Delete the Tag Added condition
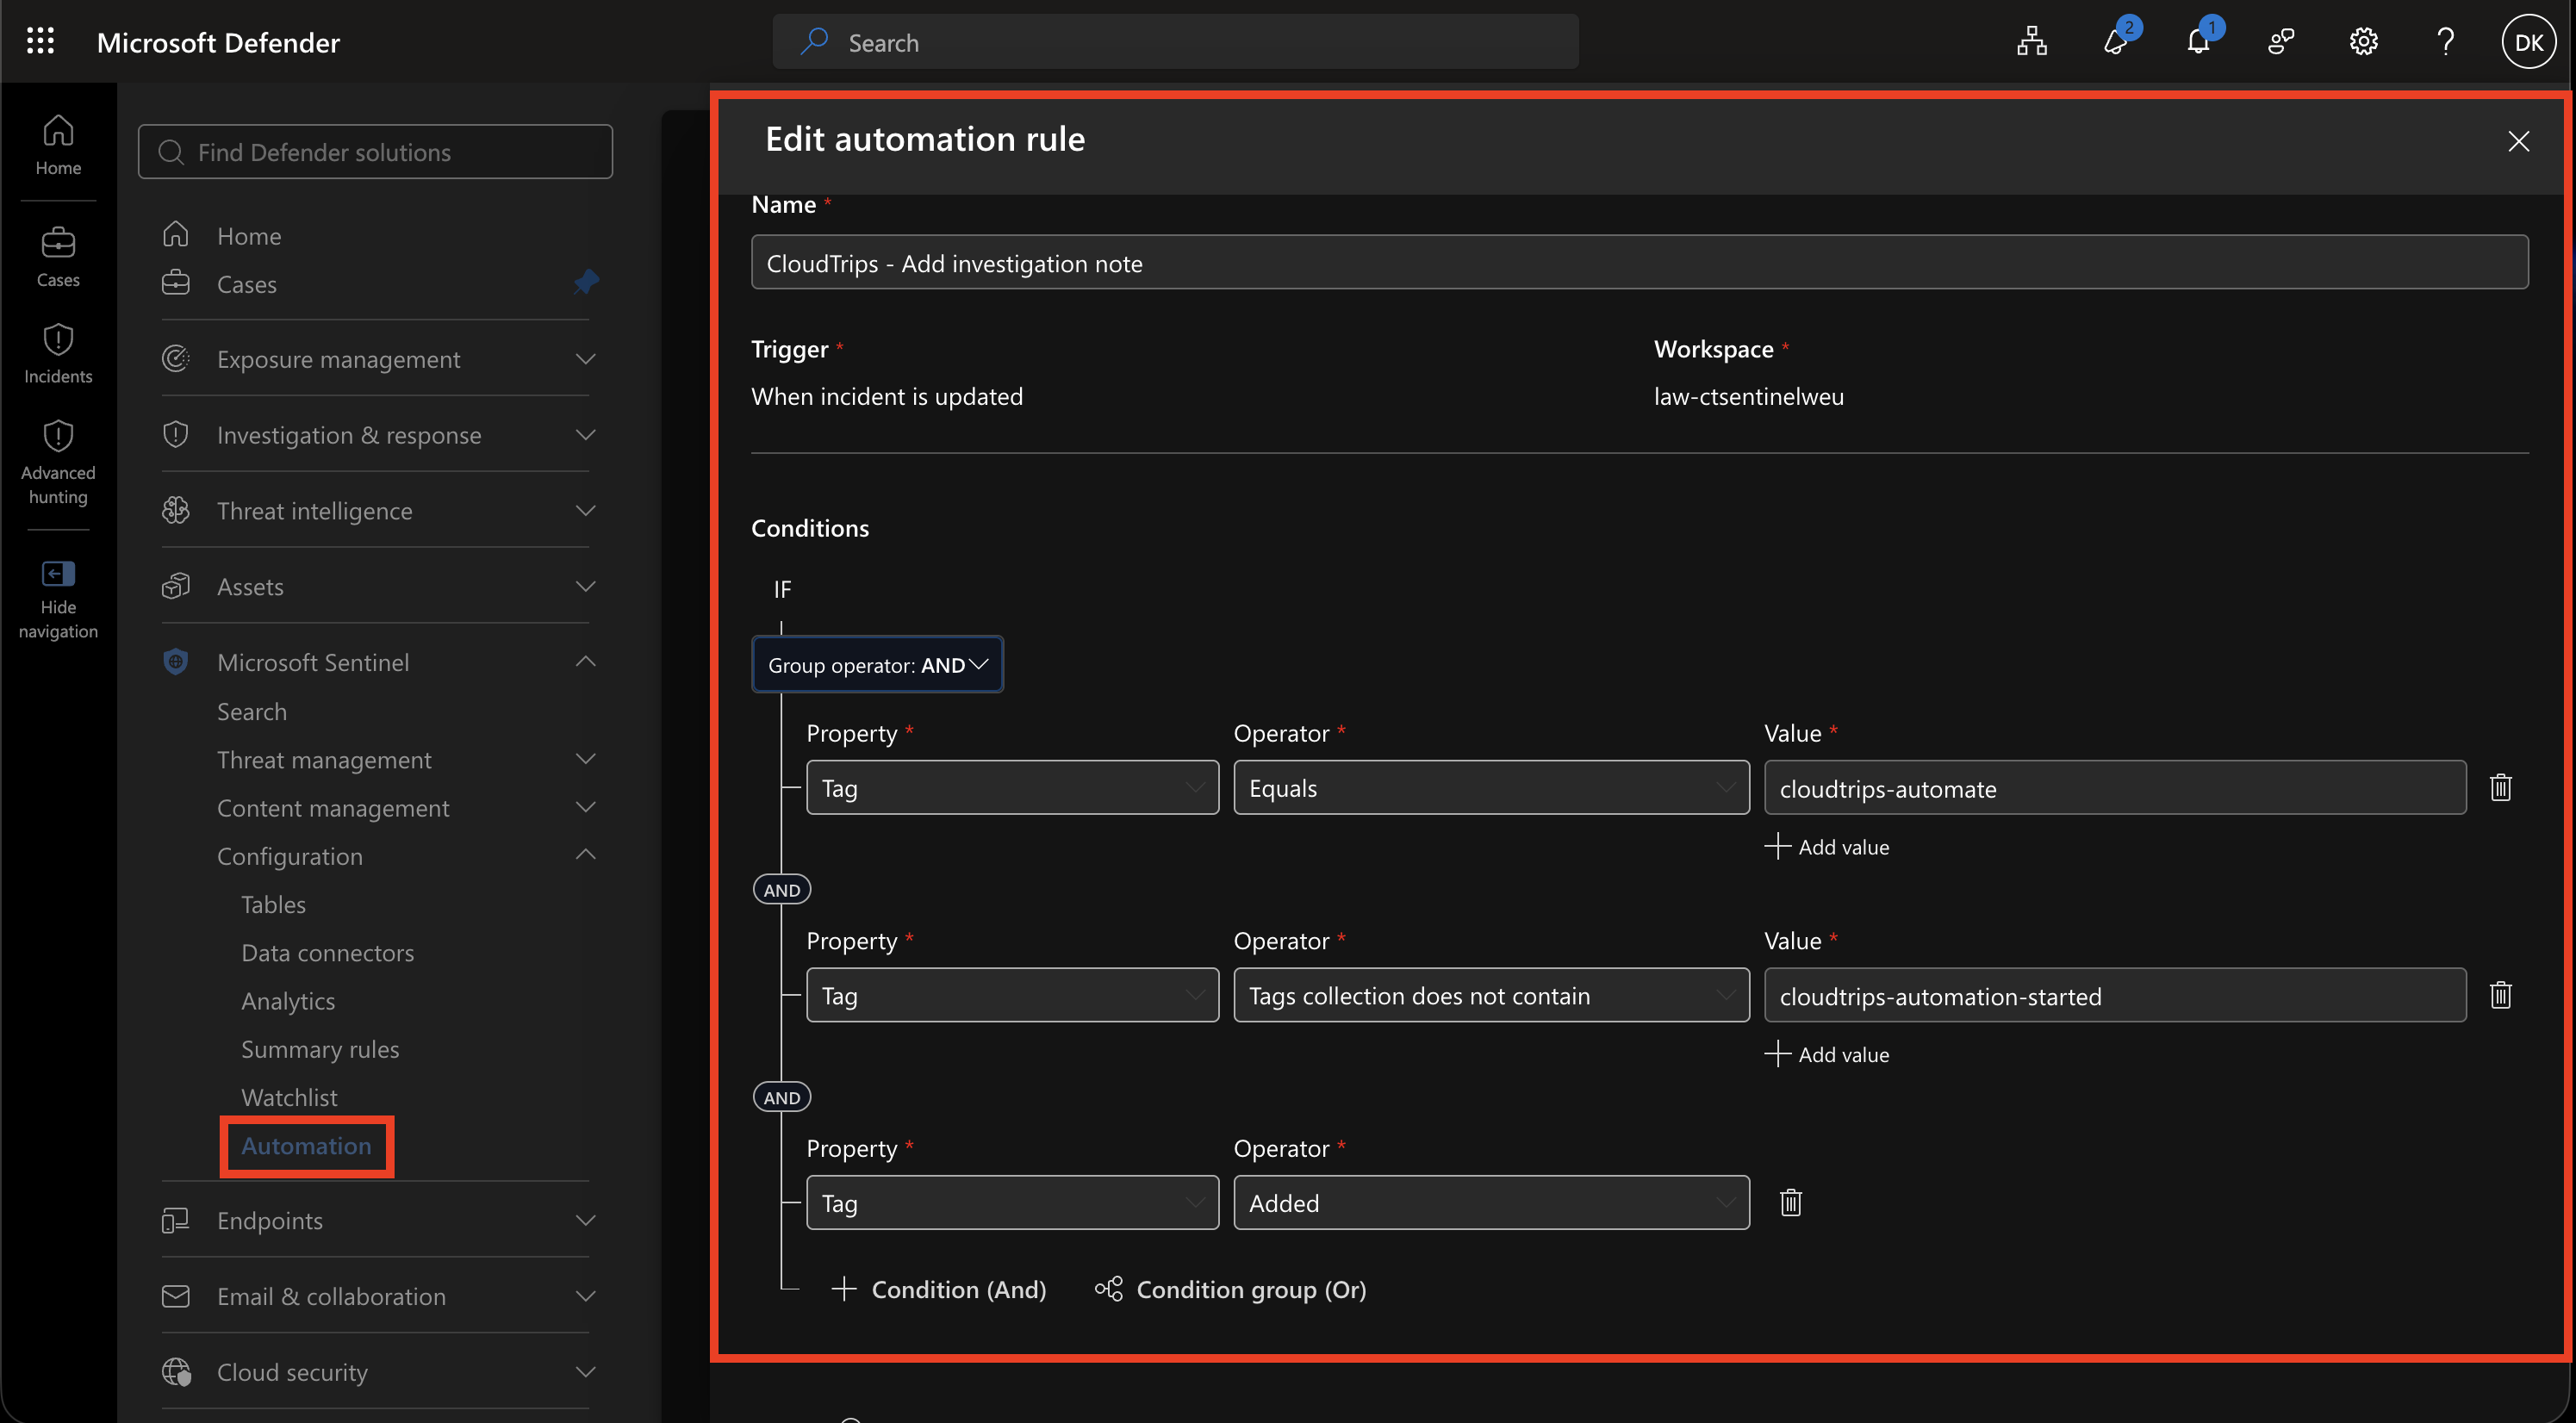2576x1423 pixels. point(1790,1202)
